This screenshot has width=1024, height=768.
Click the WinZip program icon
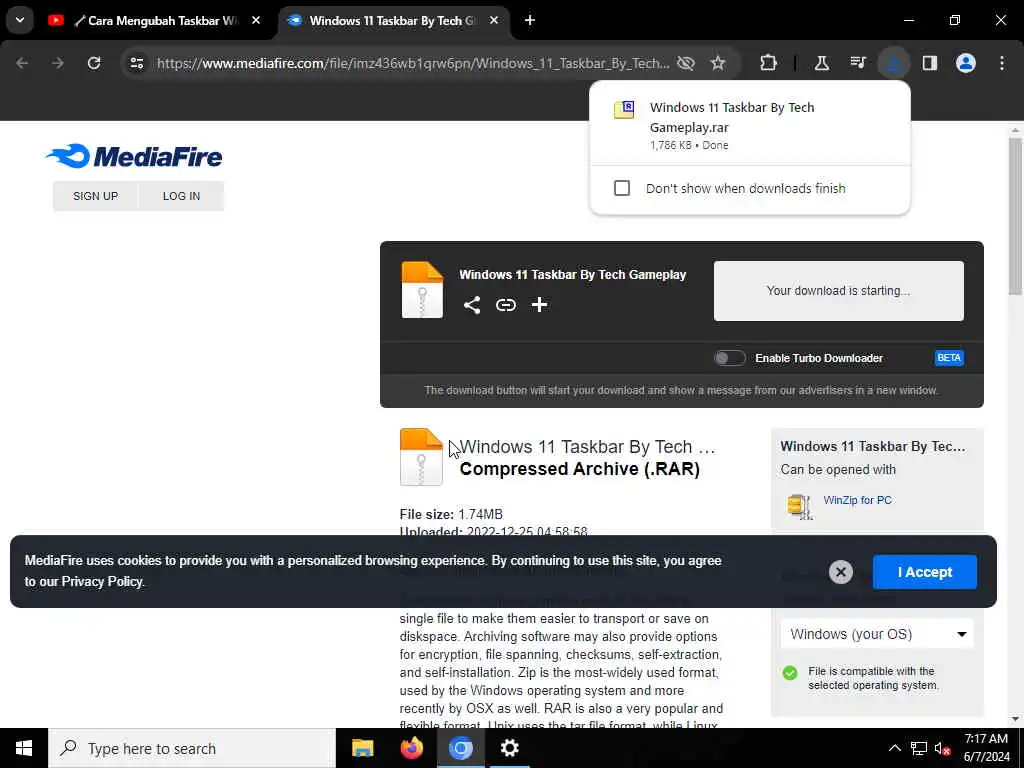point(799,506)
